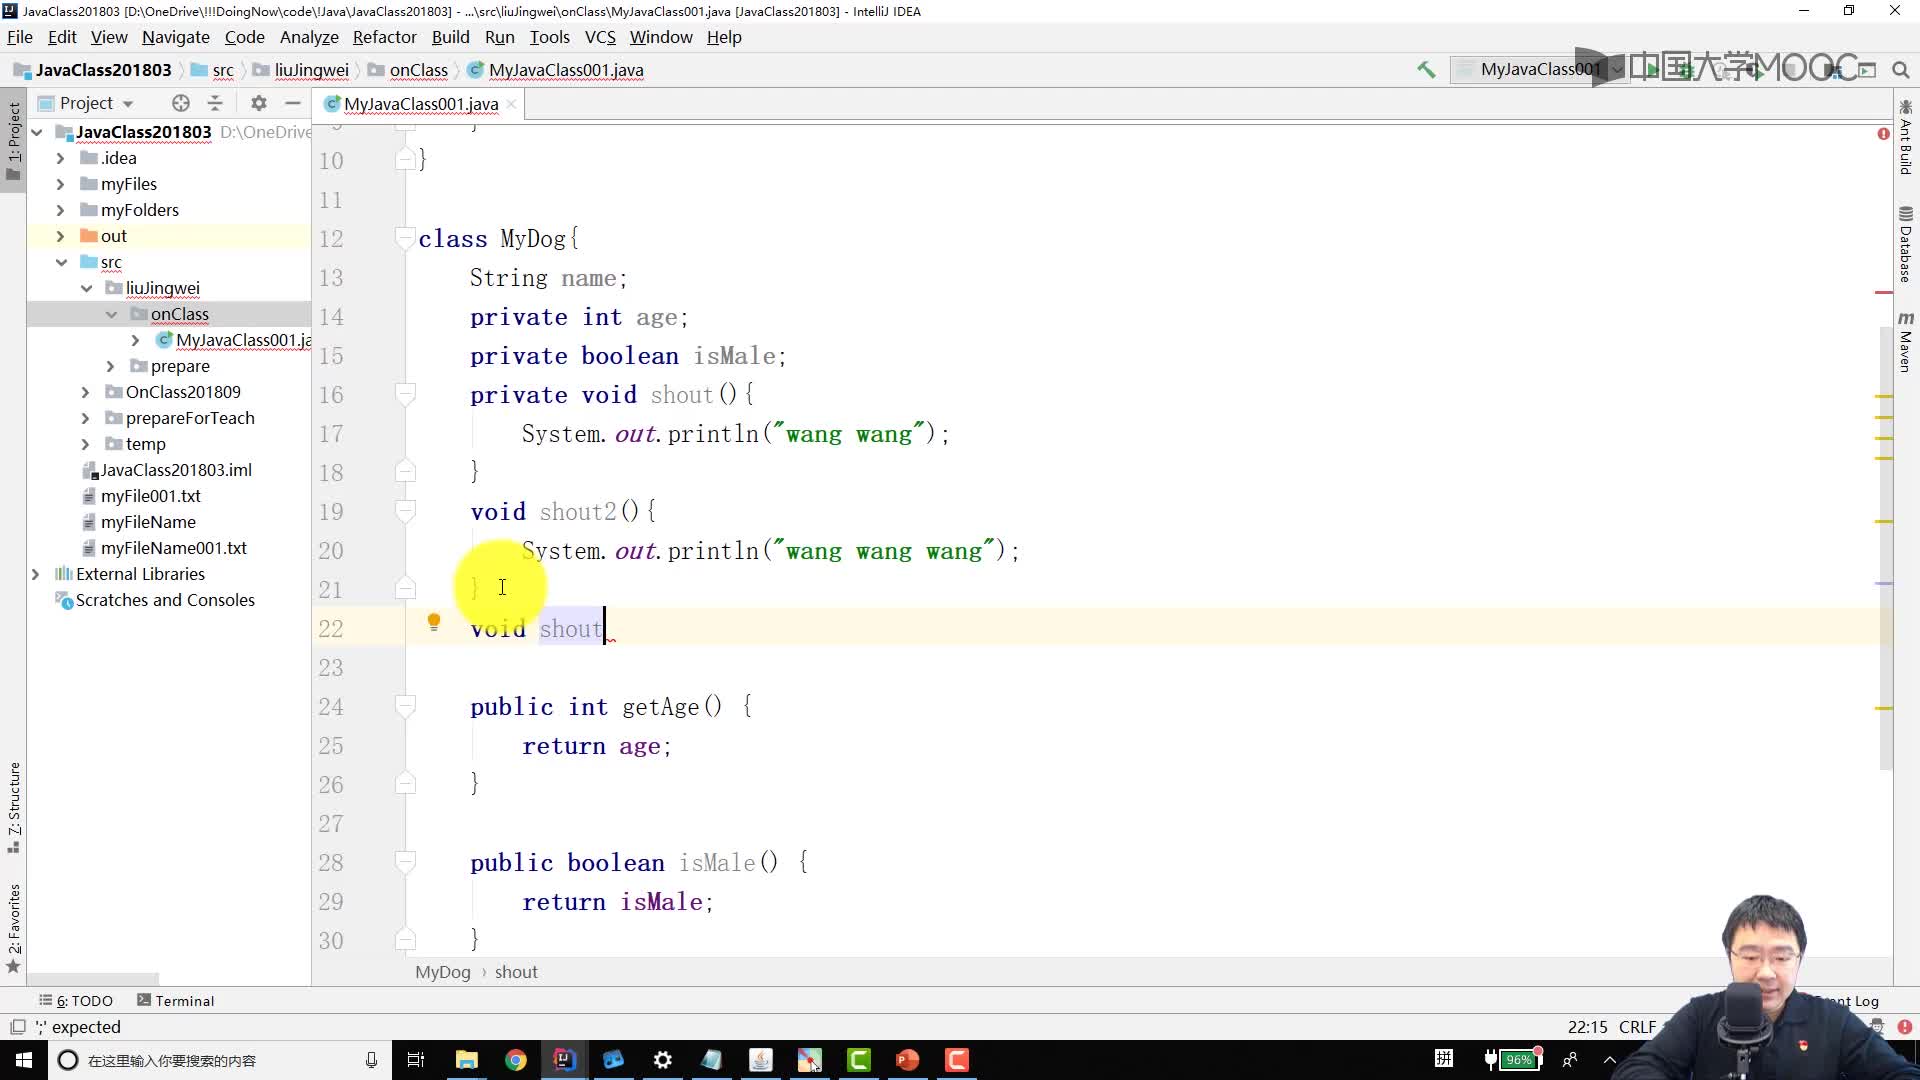Toggle fold marker on line 19 shout2 method
Viewport: 1920px width, 1080px height.
point(405,511)
